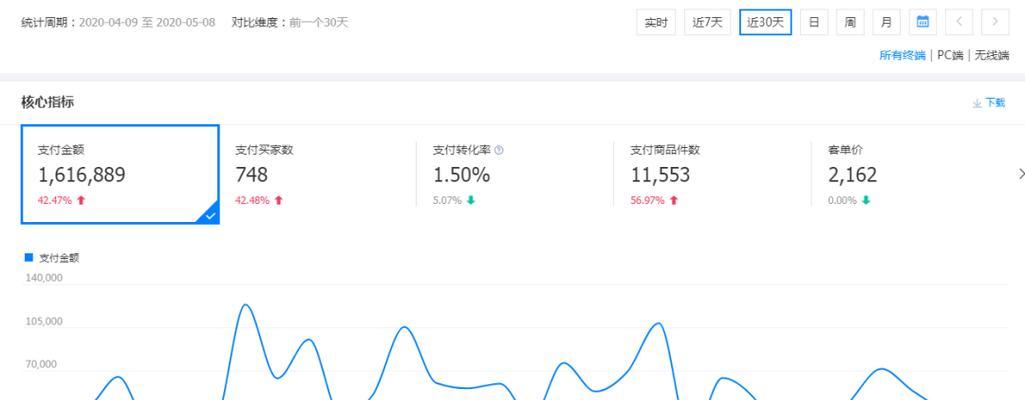This screenshot has height=400, width=1025.
Task: Click the download icon beside 下载
Action: [977, 103]
